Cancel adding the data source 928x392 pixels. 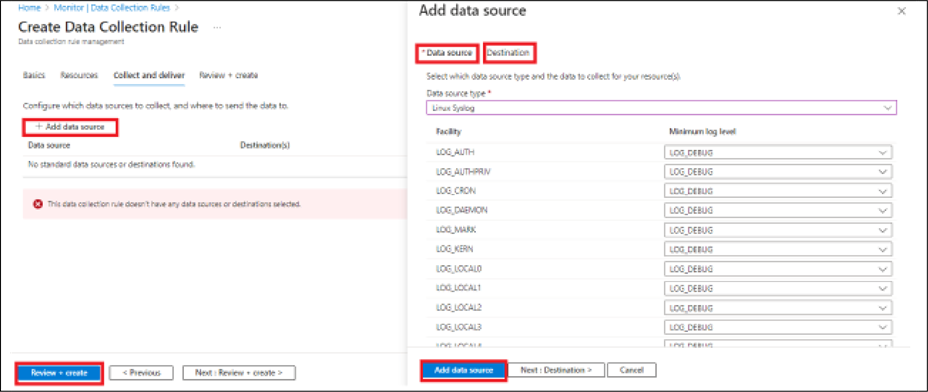coord(631,370)
